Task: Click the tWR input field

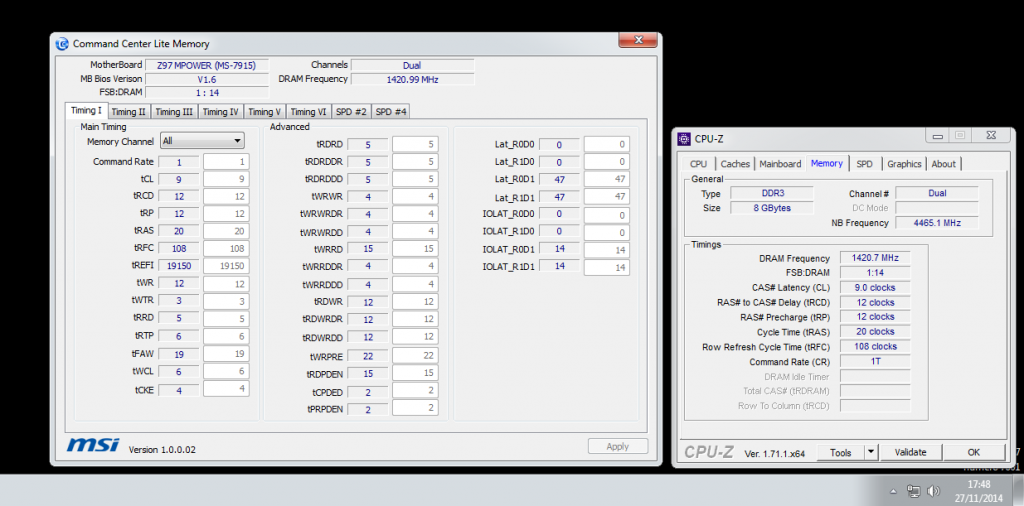Action: [225, 283]
